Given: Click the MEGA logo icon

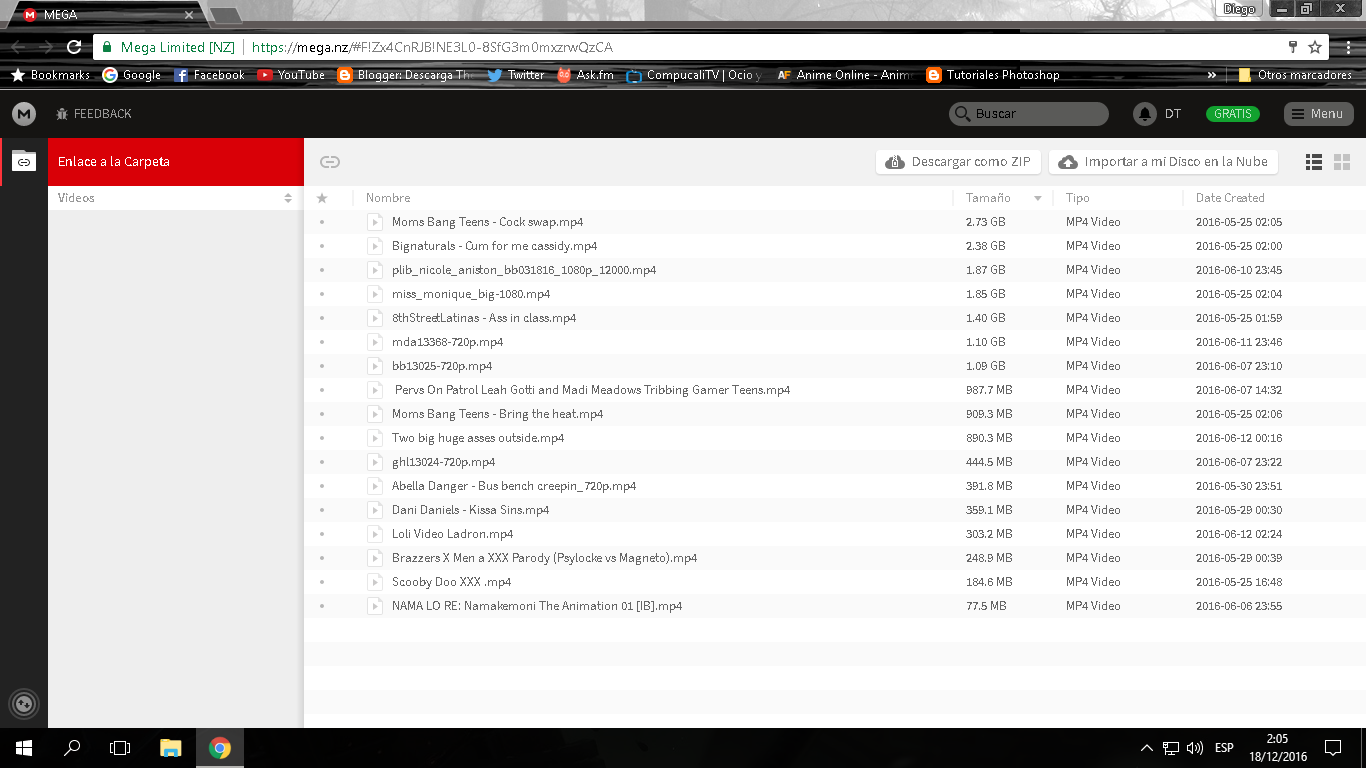Looking at the screenshot, I should tap(24, 114).
